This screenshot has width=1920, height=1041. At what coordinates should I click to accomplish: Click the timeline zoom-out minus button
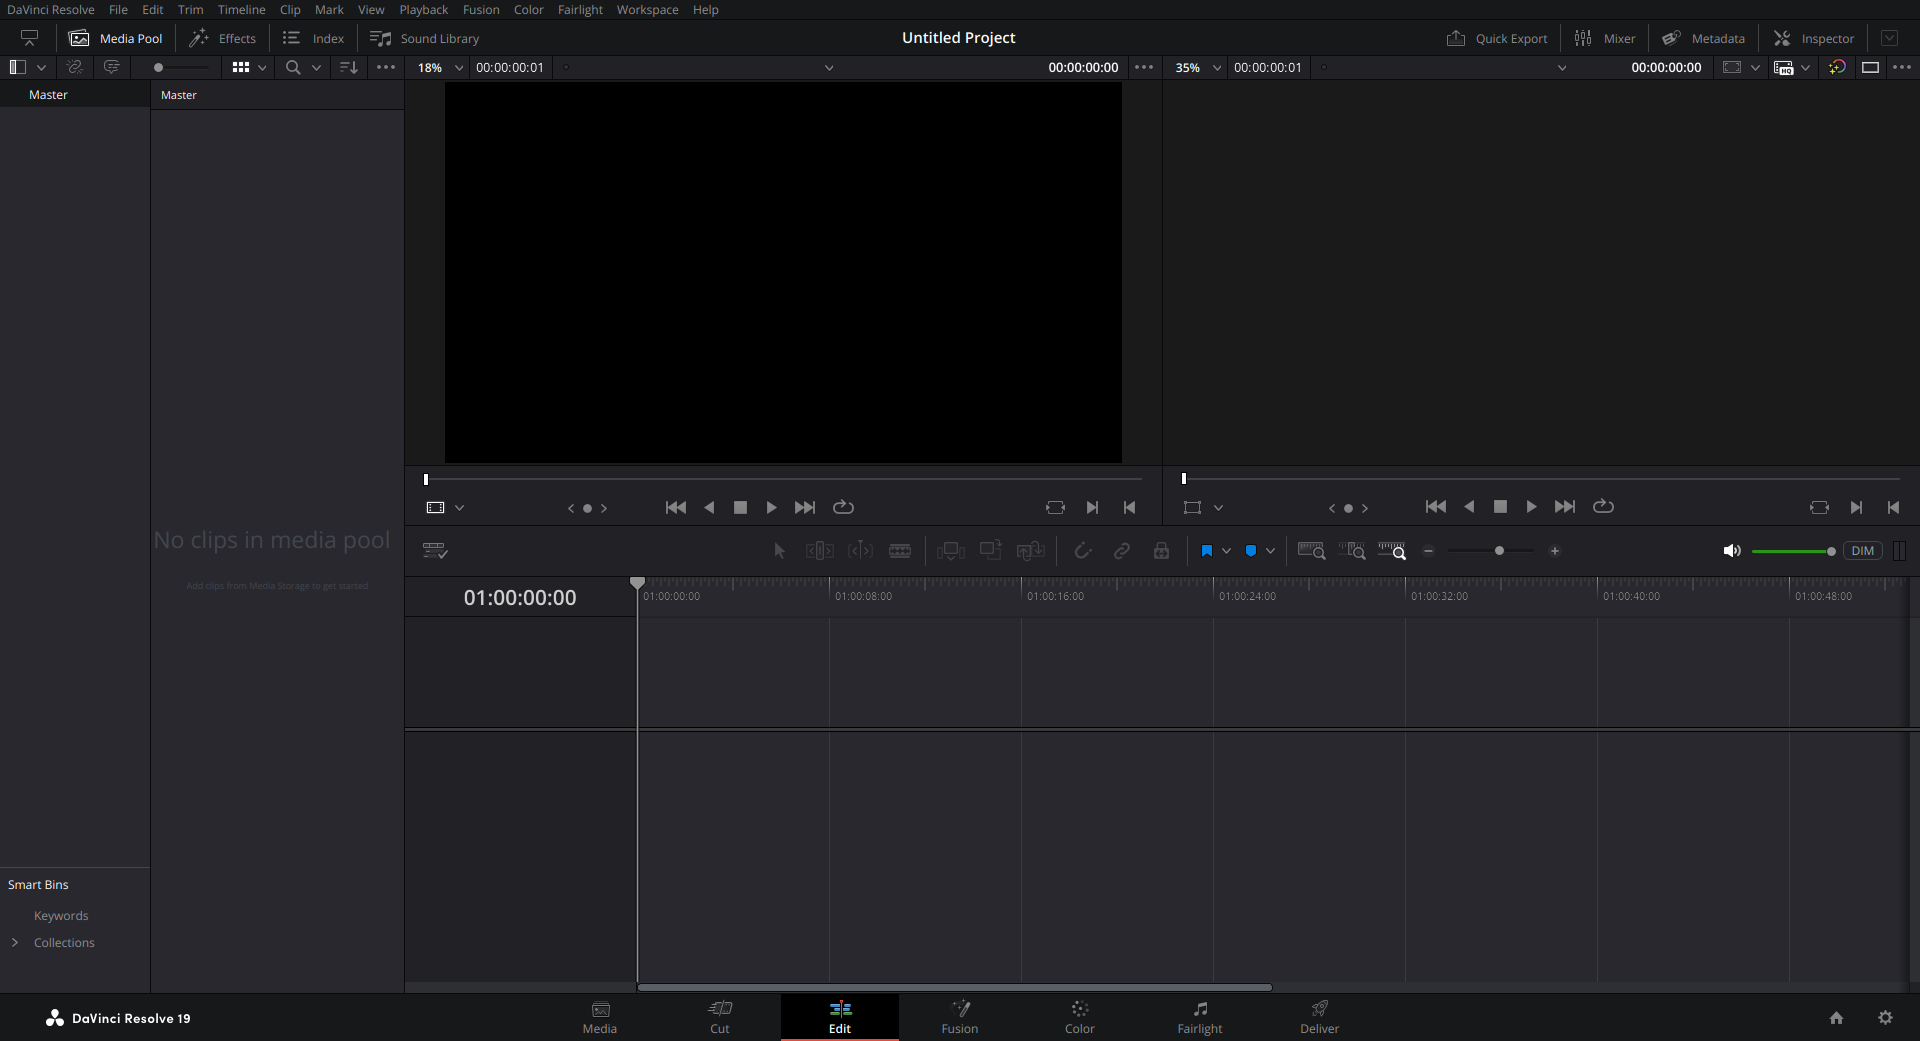tap(1428, 551)
